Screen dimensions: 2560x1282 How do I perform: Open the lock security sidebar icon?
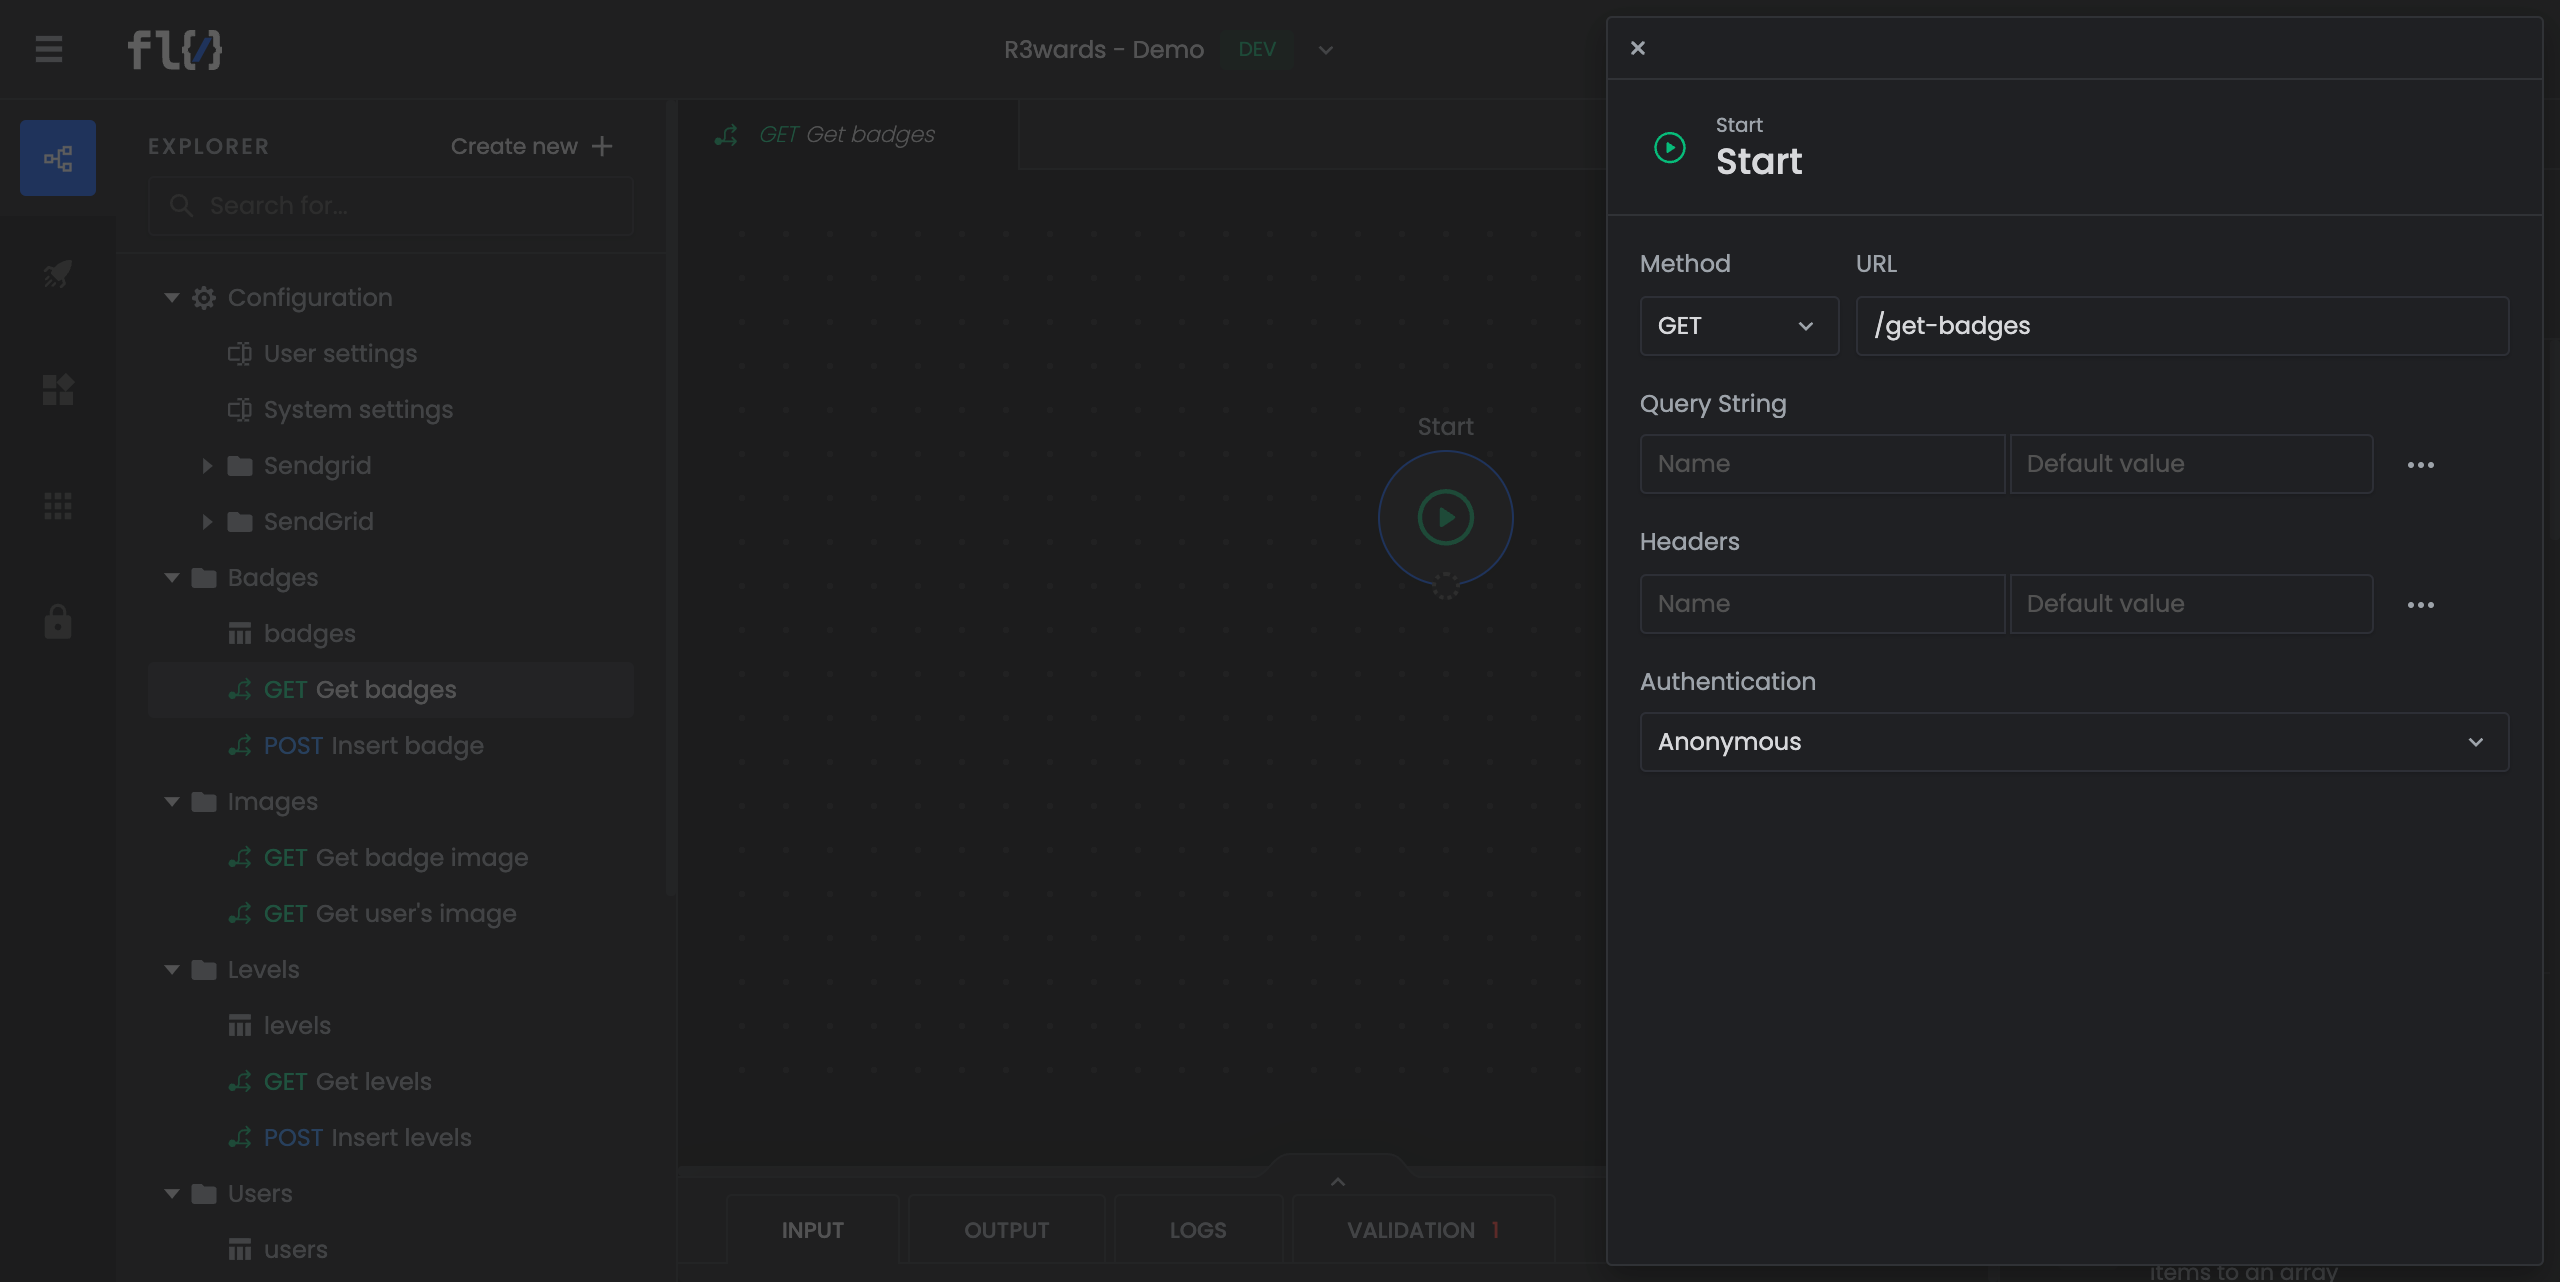point(58,621)
